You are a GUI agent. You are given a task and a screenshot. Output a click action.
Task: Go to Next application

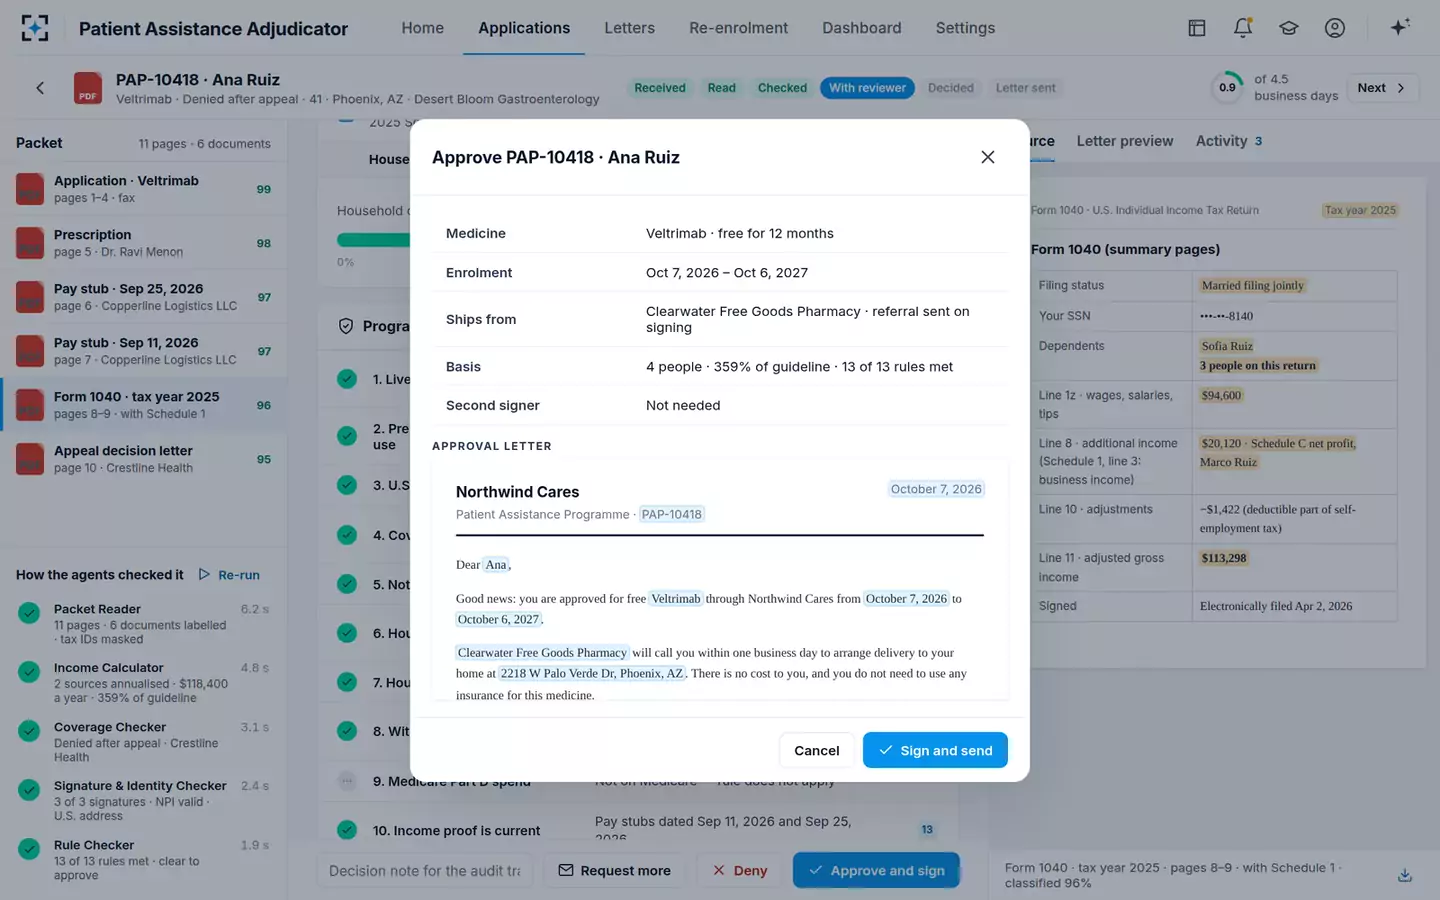[x=1382, y=88]
